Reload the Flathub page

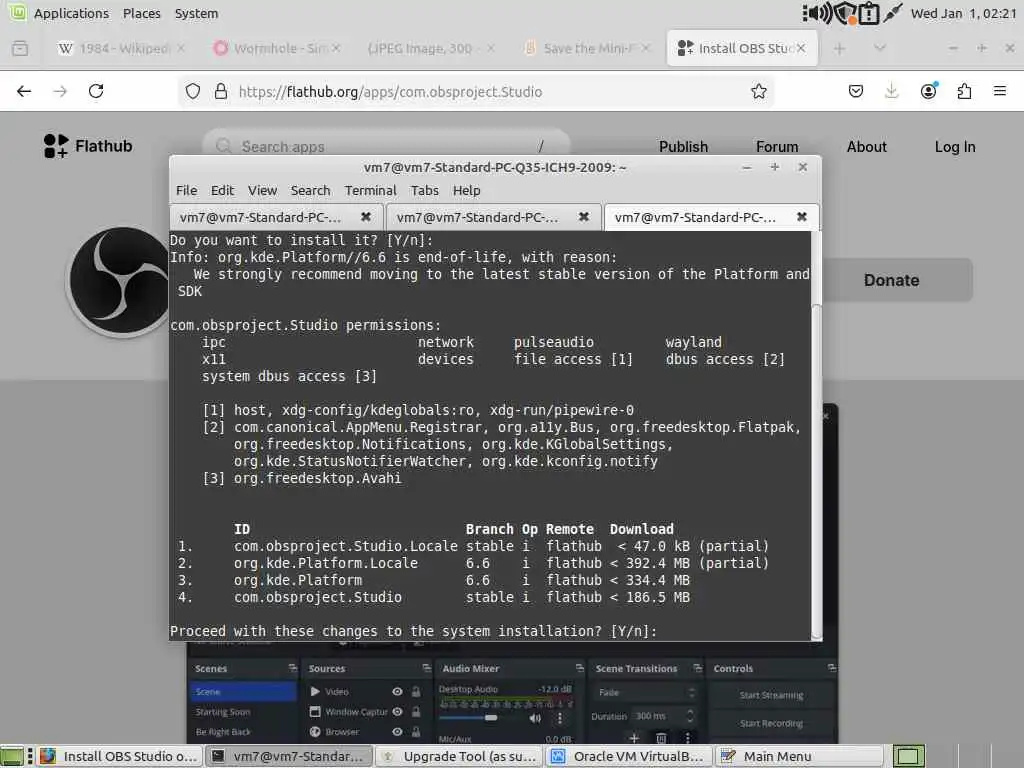coord(96,91)
